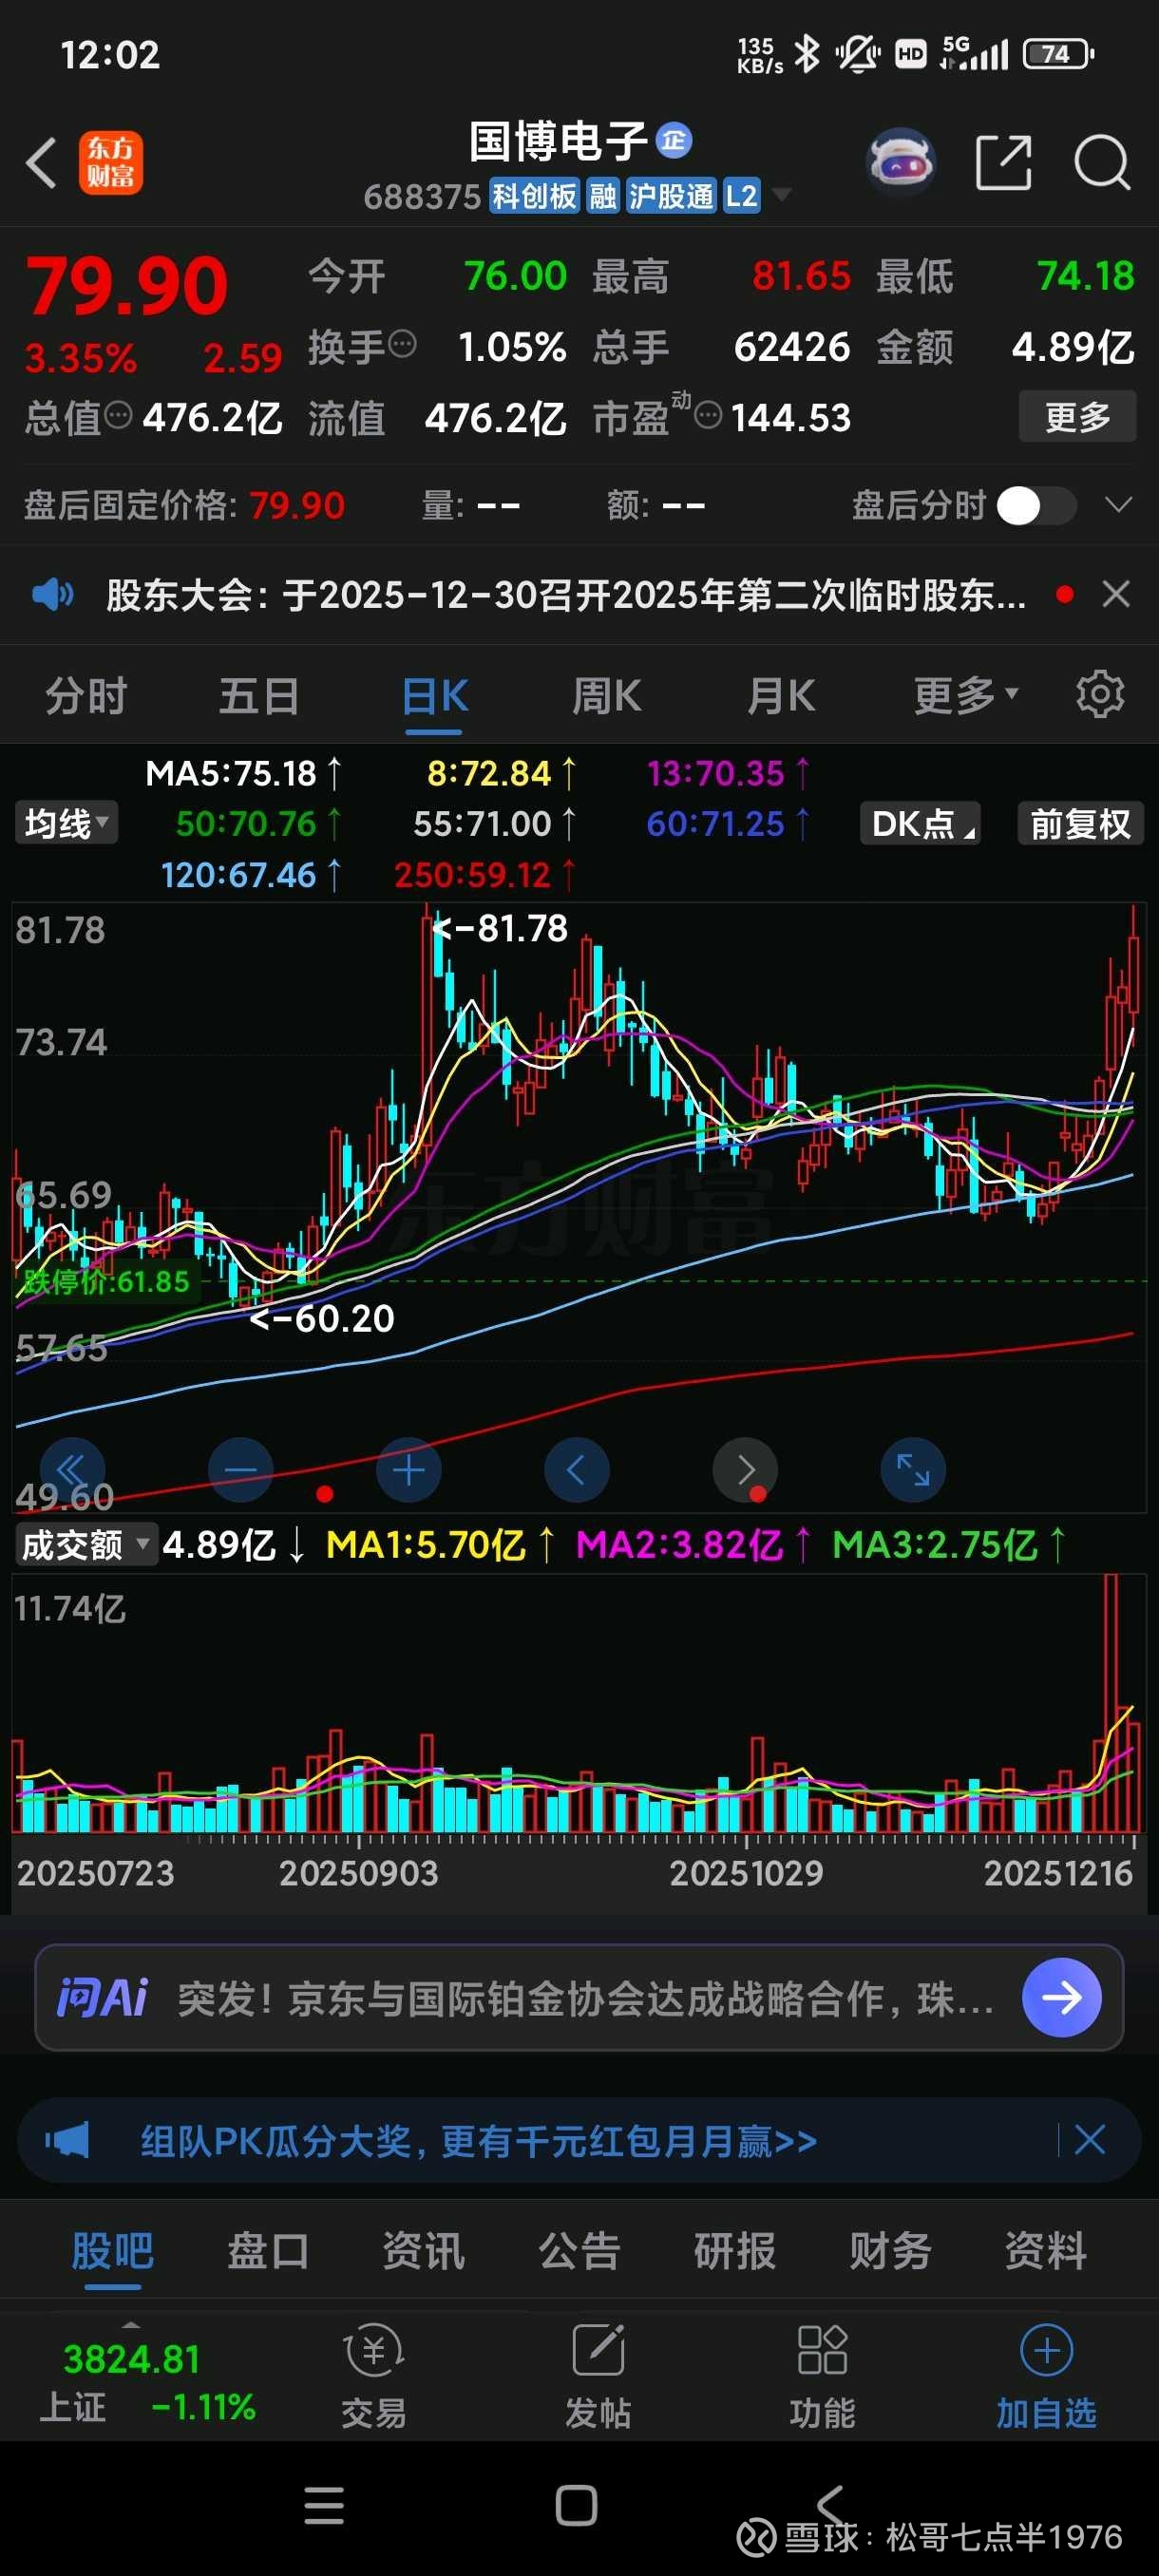The image size is (1159, 2576).
Task: Open the DK点 selector
Action: point(920,823)
